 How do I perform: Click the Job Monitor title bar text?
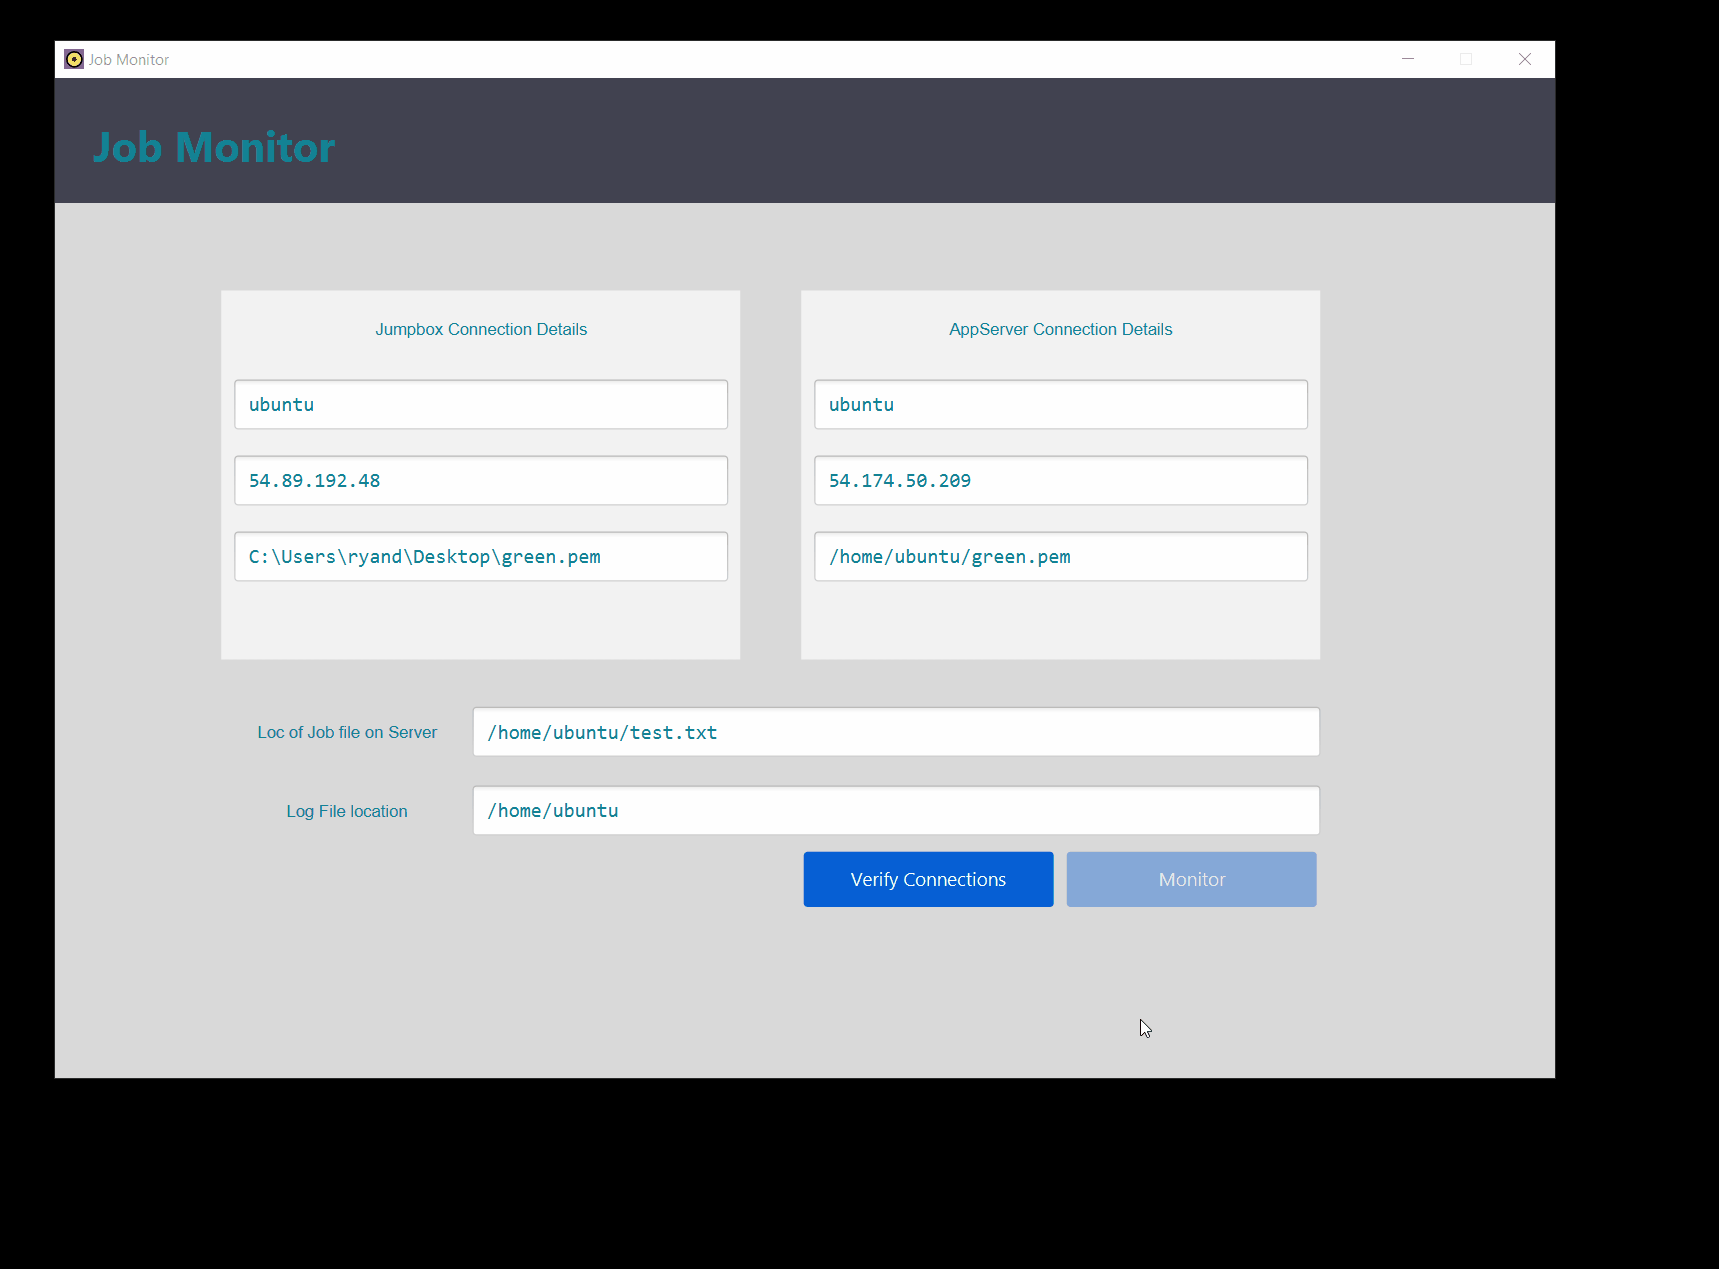(x=128, y=59)
